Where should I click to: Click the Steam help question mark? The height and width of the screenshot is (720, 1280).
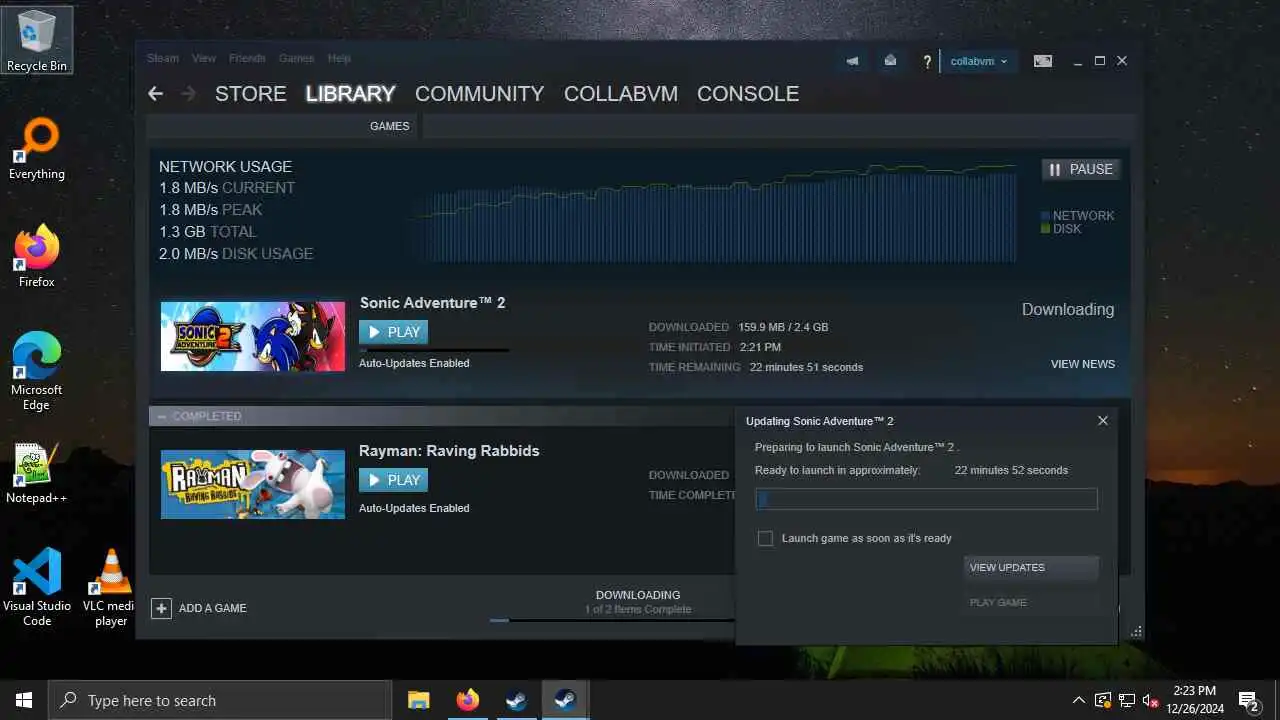click(927, 62)
